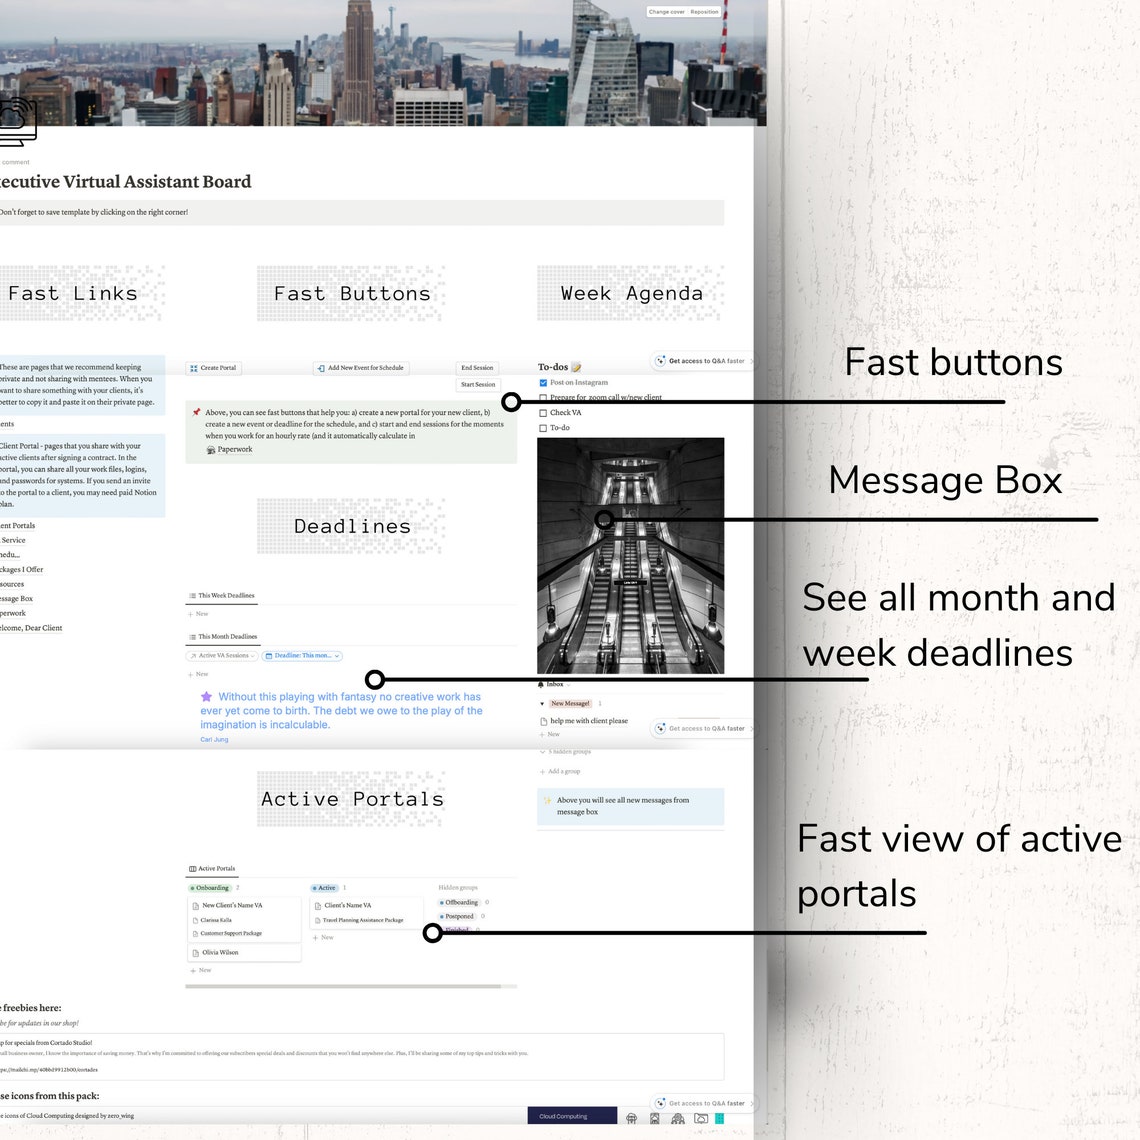Viewport: 1140px width, 1140px height.
Task: Open the escalator image thumbnail
Action: coord(630,555)
